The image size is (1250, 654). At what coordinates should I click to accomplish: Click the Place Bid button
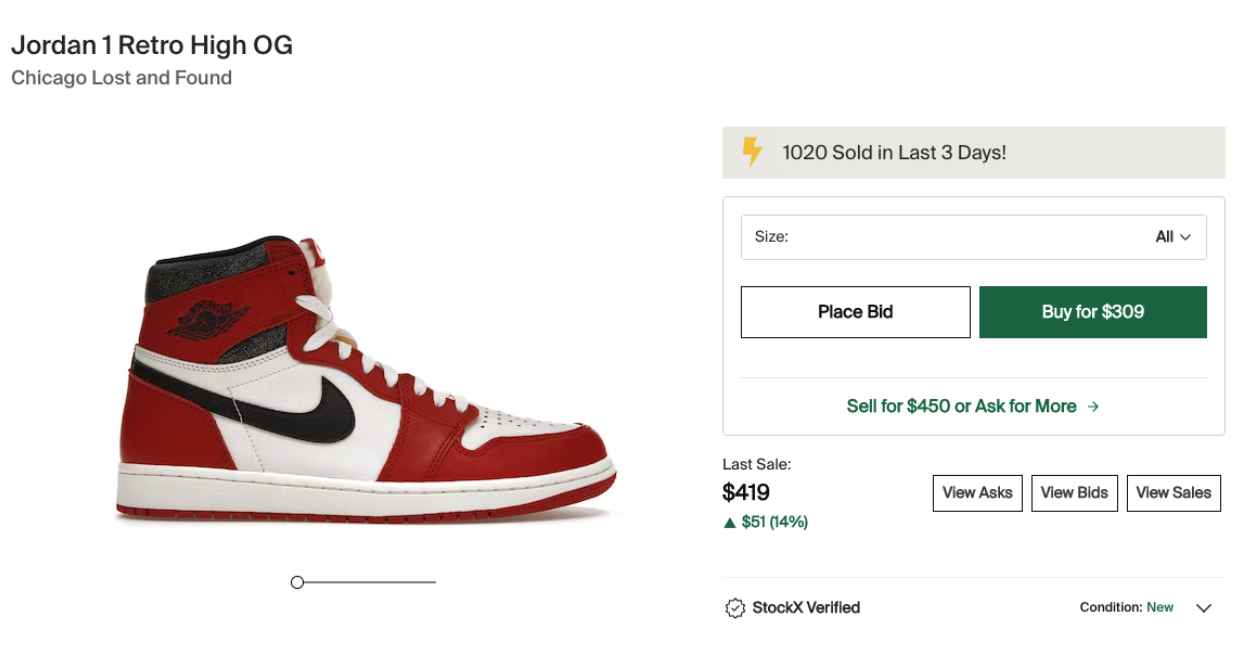855,311
